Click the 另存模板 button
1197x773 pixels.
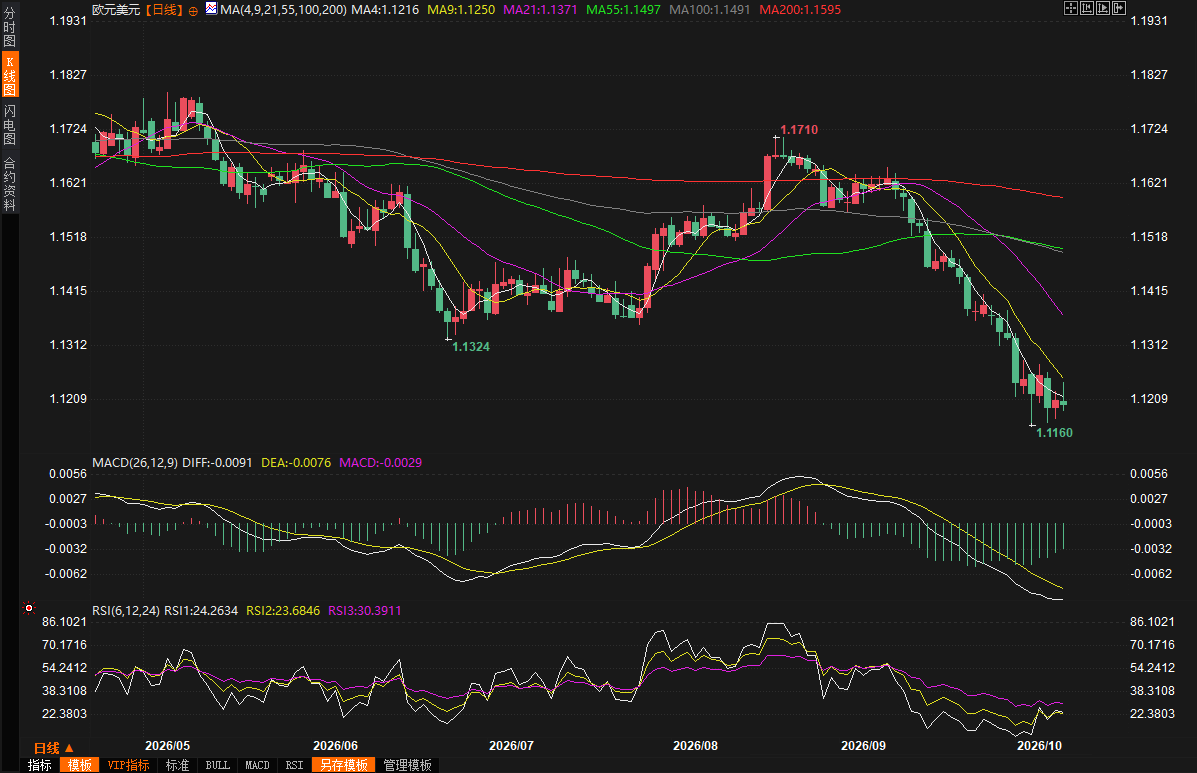click(344, 765)
